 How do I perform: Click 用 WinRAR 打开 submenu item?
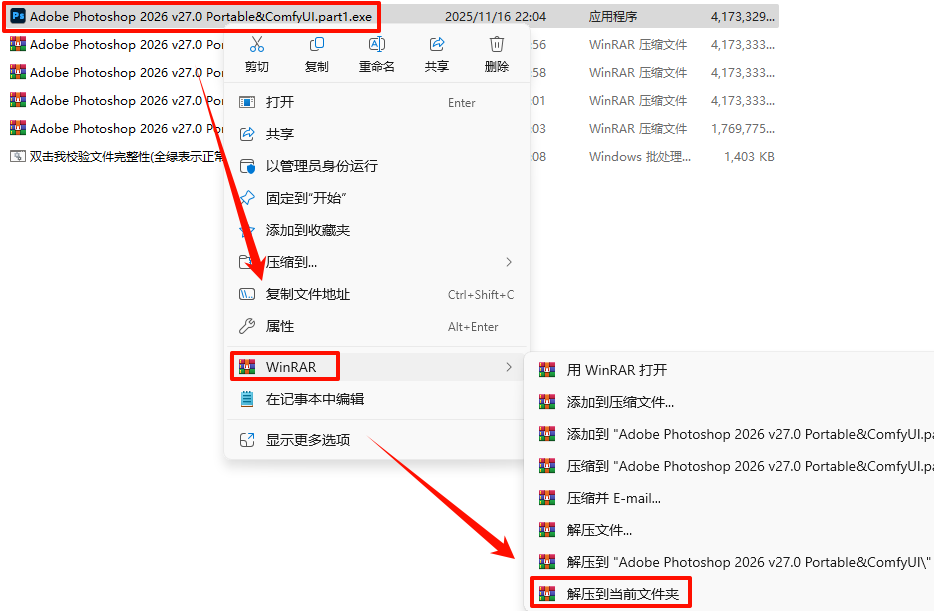tap(731, 370)
